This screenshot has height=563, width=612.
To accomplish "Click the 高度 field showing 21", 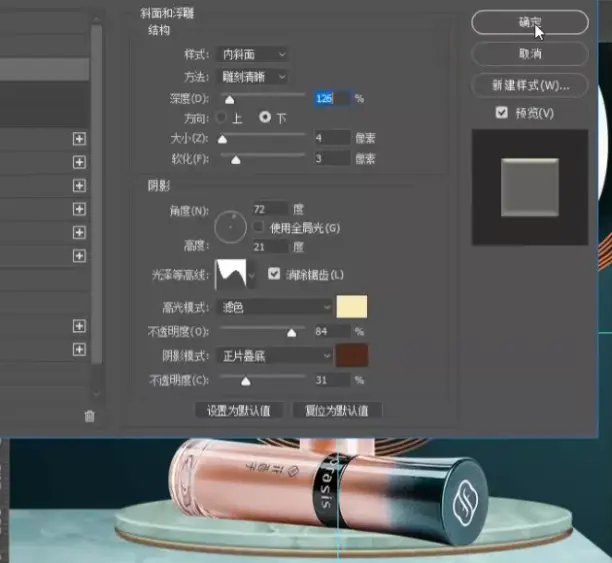I will coord(270,247).
